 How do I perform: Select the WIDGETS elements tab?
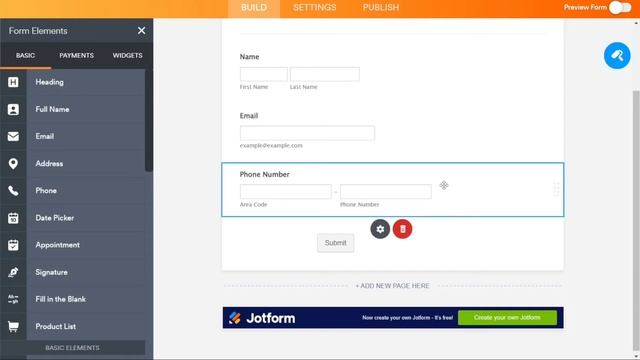(x=127, y=56)
